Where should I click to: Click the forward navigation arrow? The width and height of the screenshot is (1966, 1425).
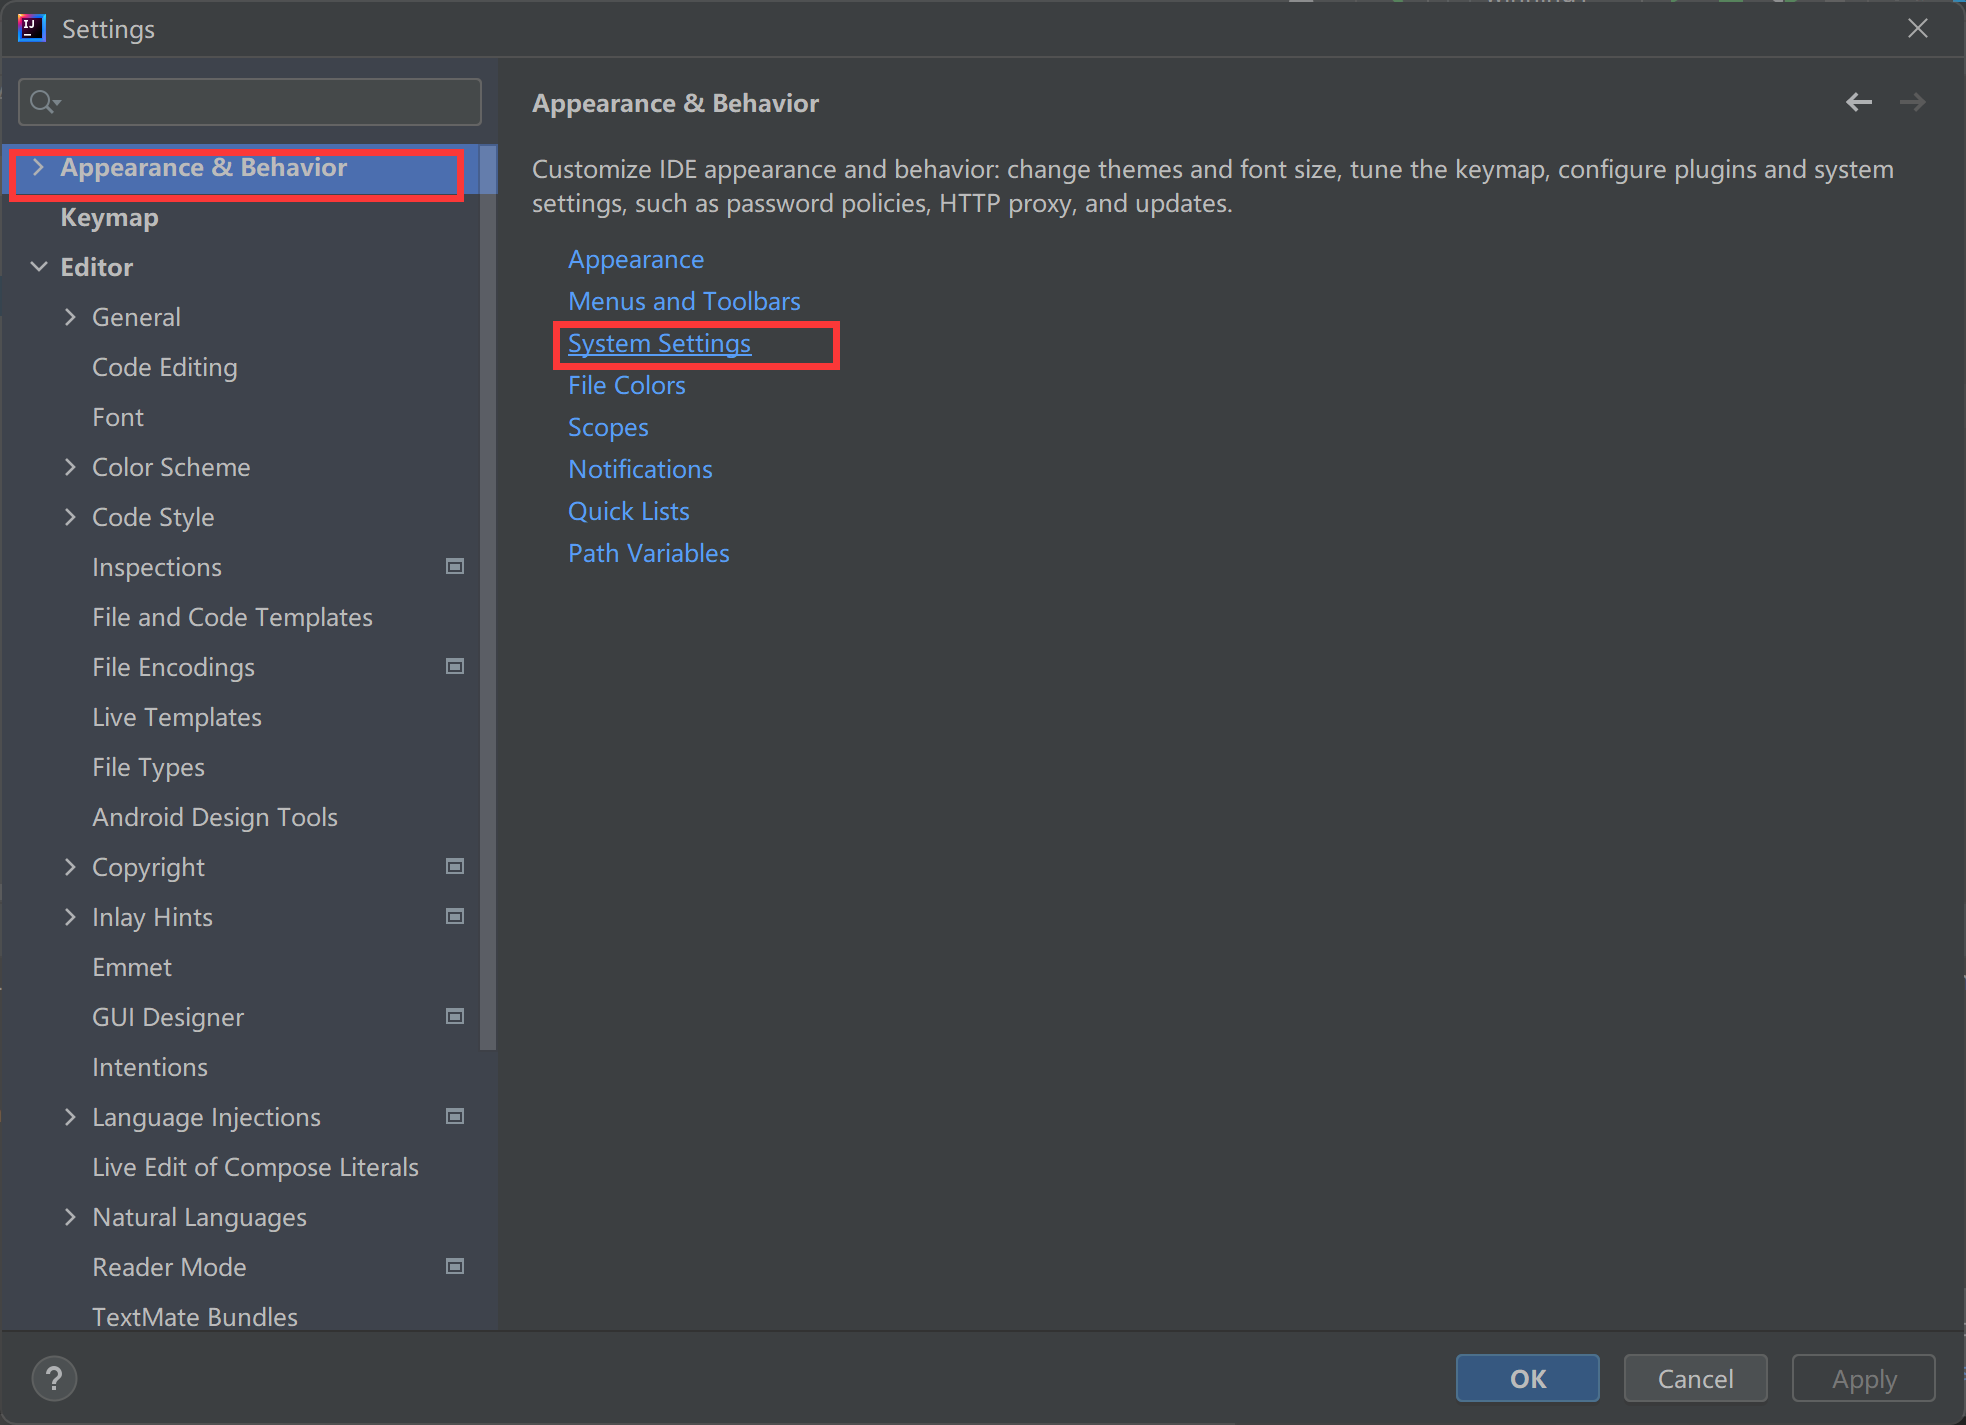(x=1912, y=102)
